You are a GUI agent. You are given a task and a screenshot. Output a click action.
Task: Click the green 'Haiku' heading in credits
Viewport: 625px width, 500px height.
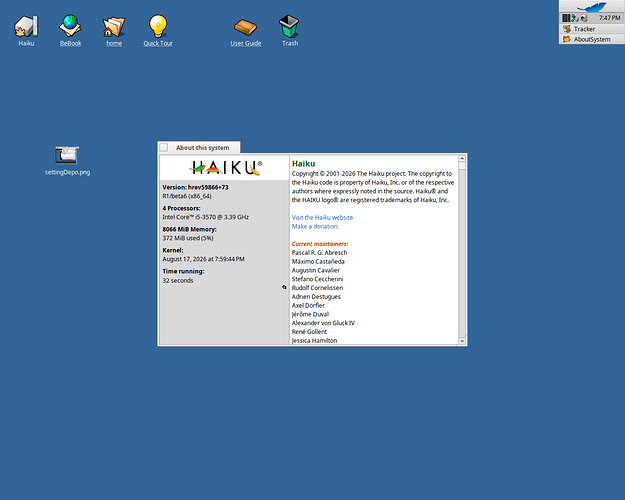[303, 163]
